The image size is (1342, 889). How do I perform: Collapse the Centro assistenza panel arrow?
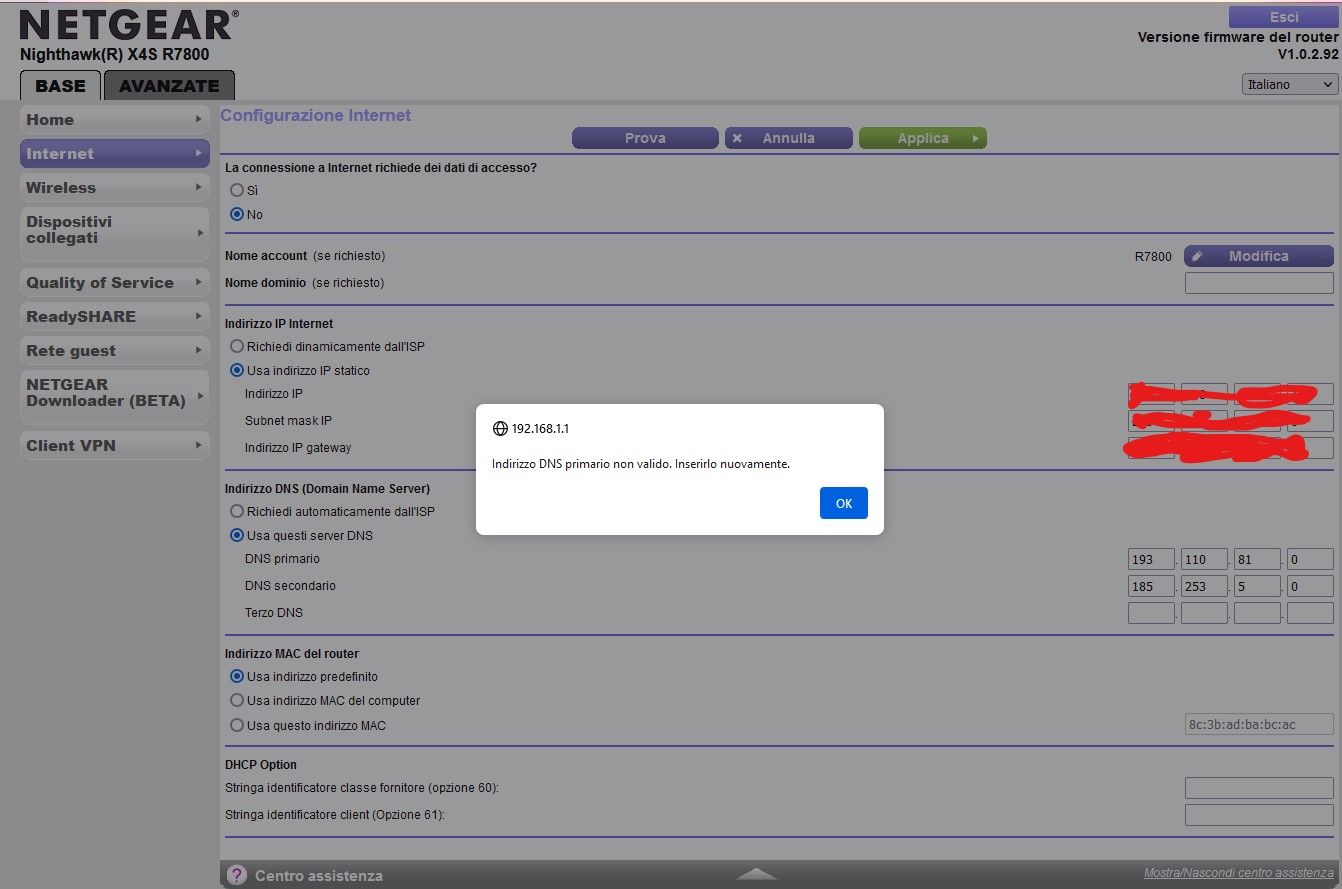click(755, 872)
